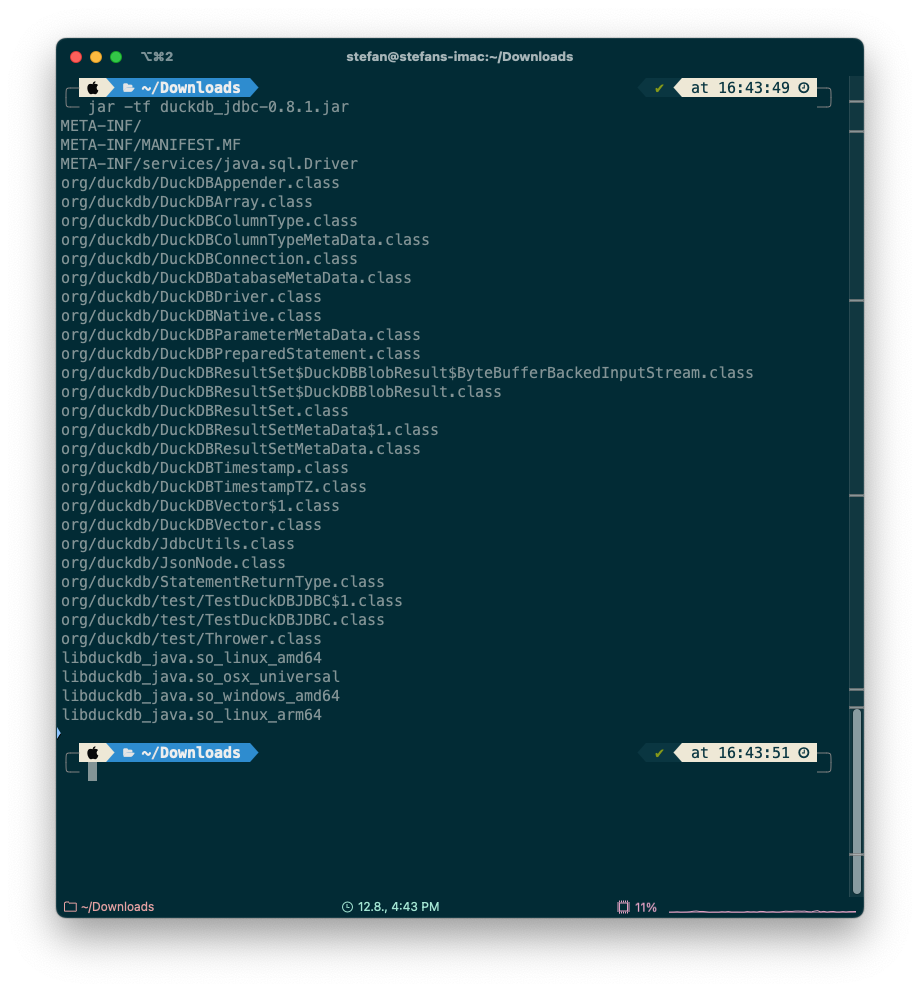Image resolution: width=920 pixels, height=992 pixels.
Task: Click DuckDBVector$1.class line
Action: [x=200, y=505]
